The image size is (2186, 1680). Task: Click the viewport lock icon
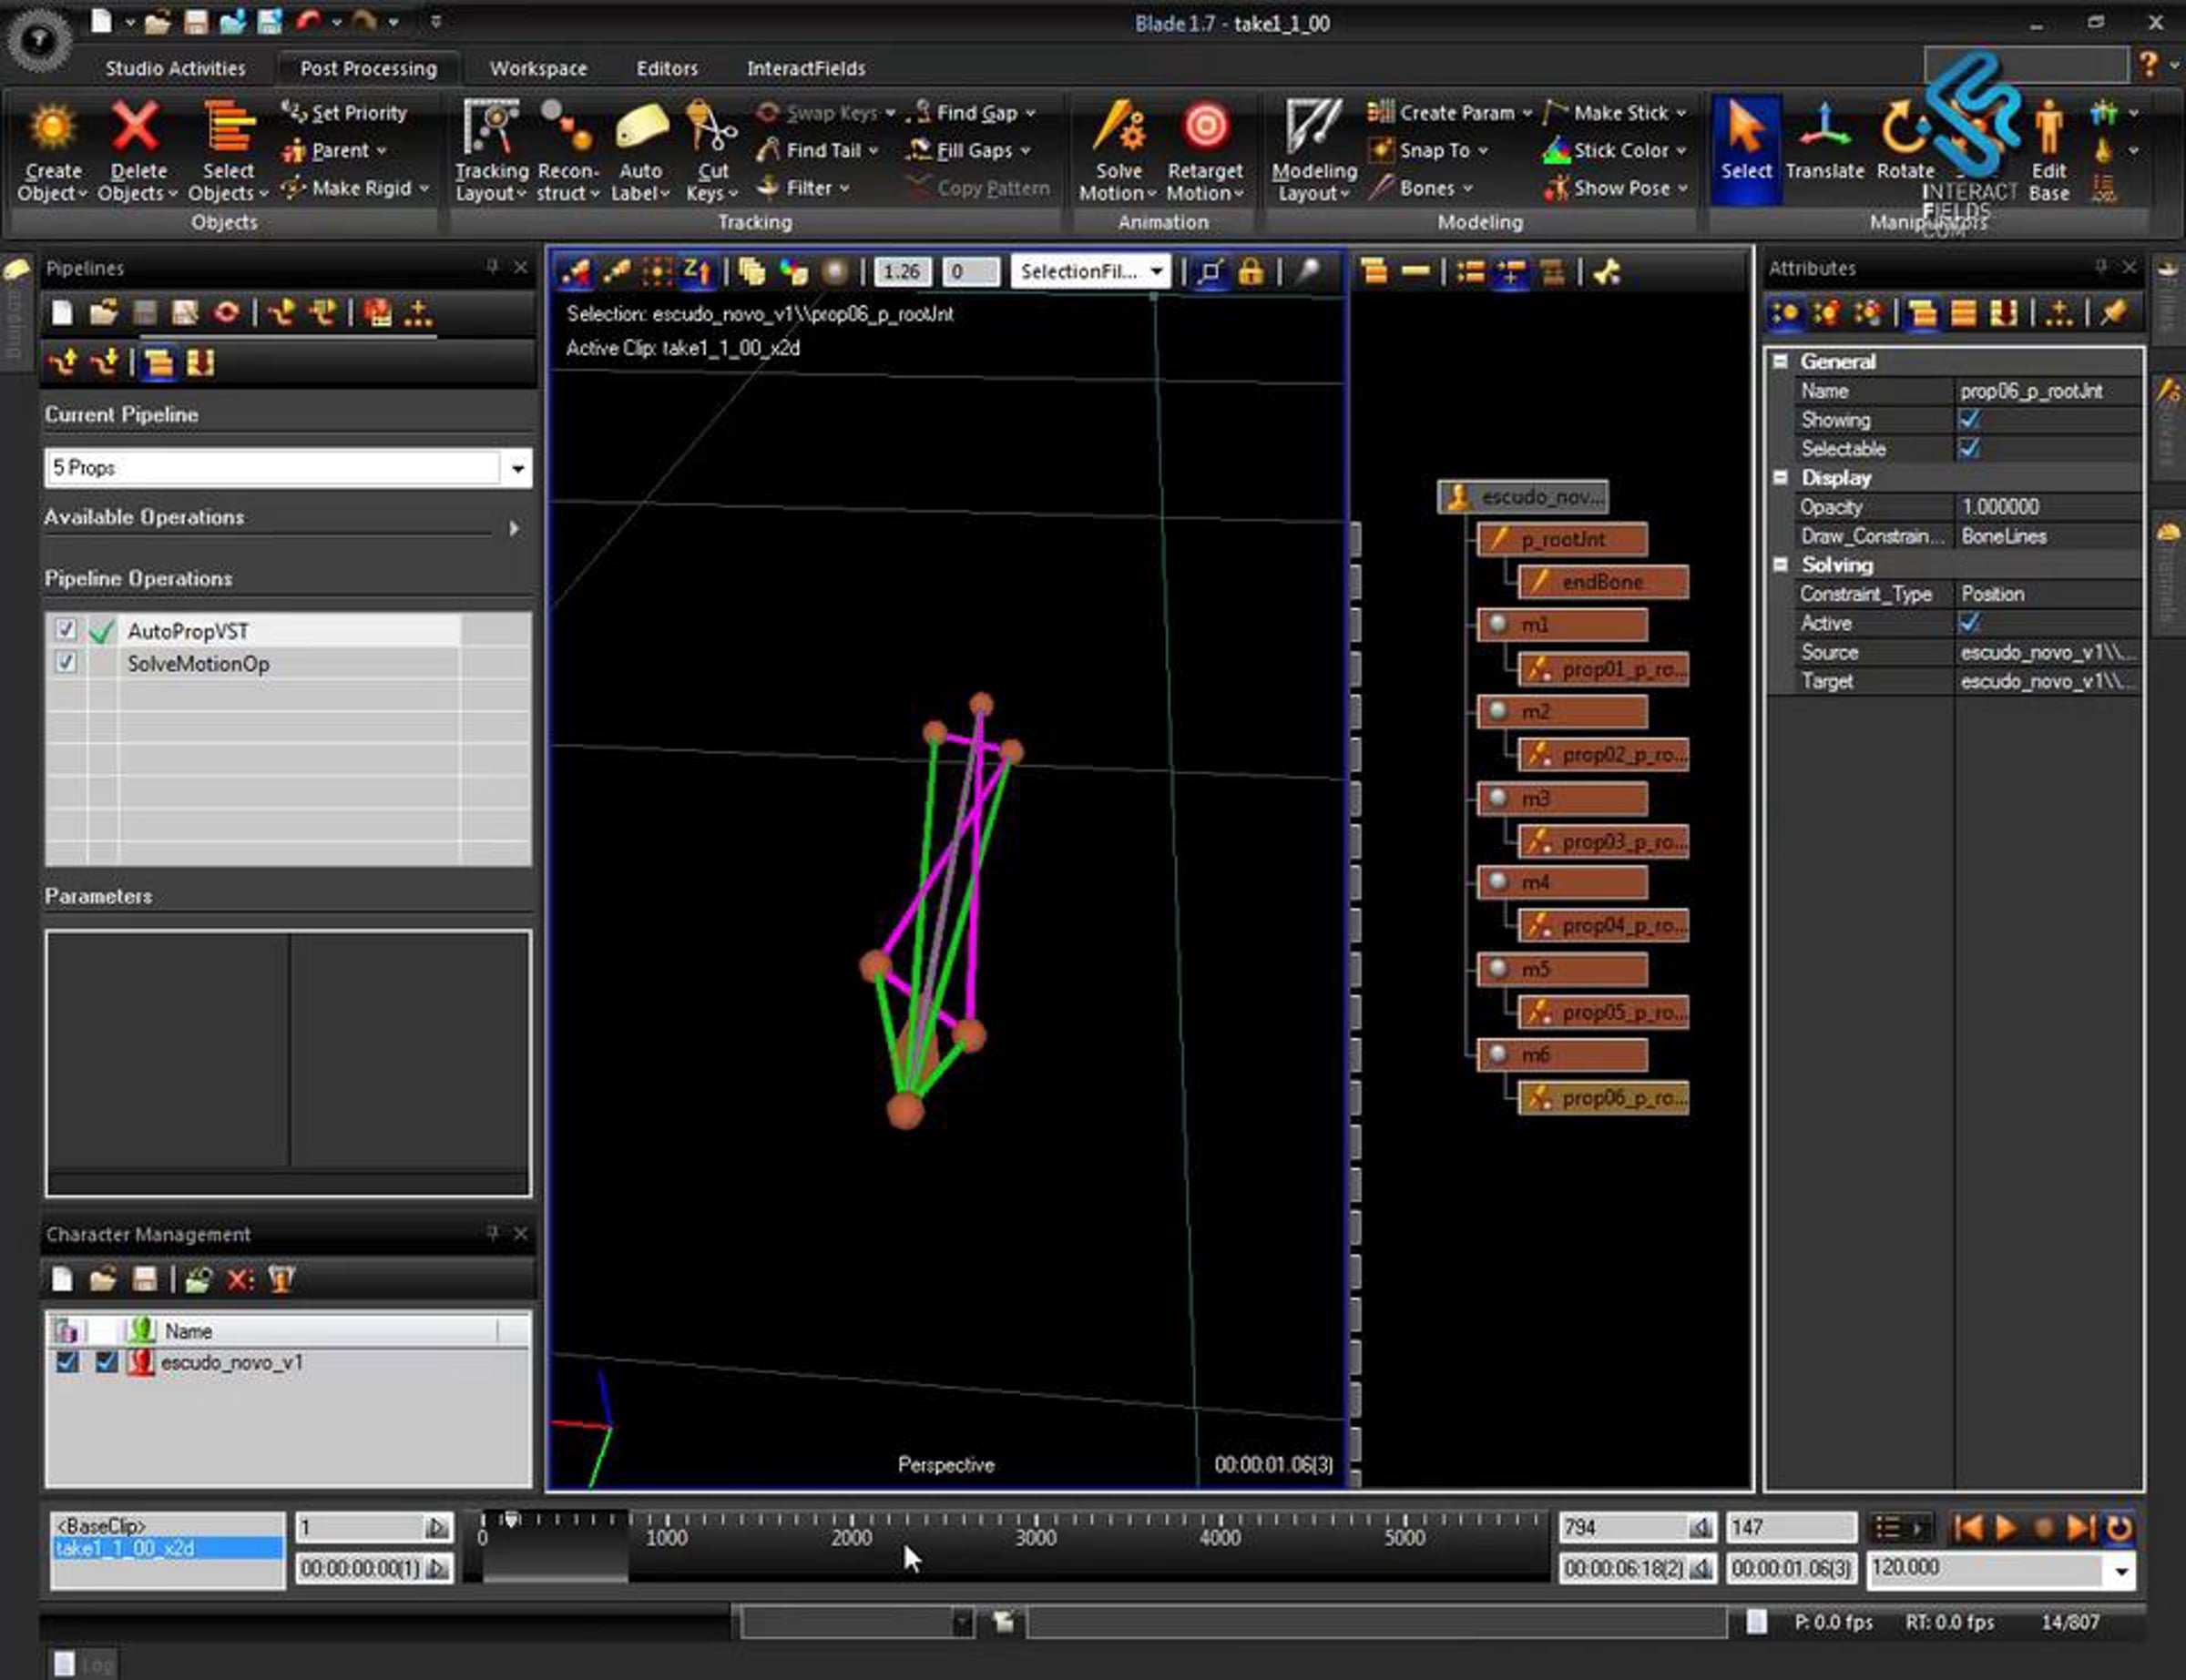[1251, 272]
